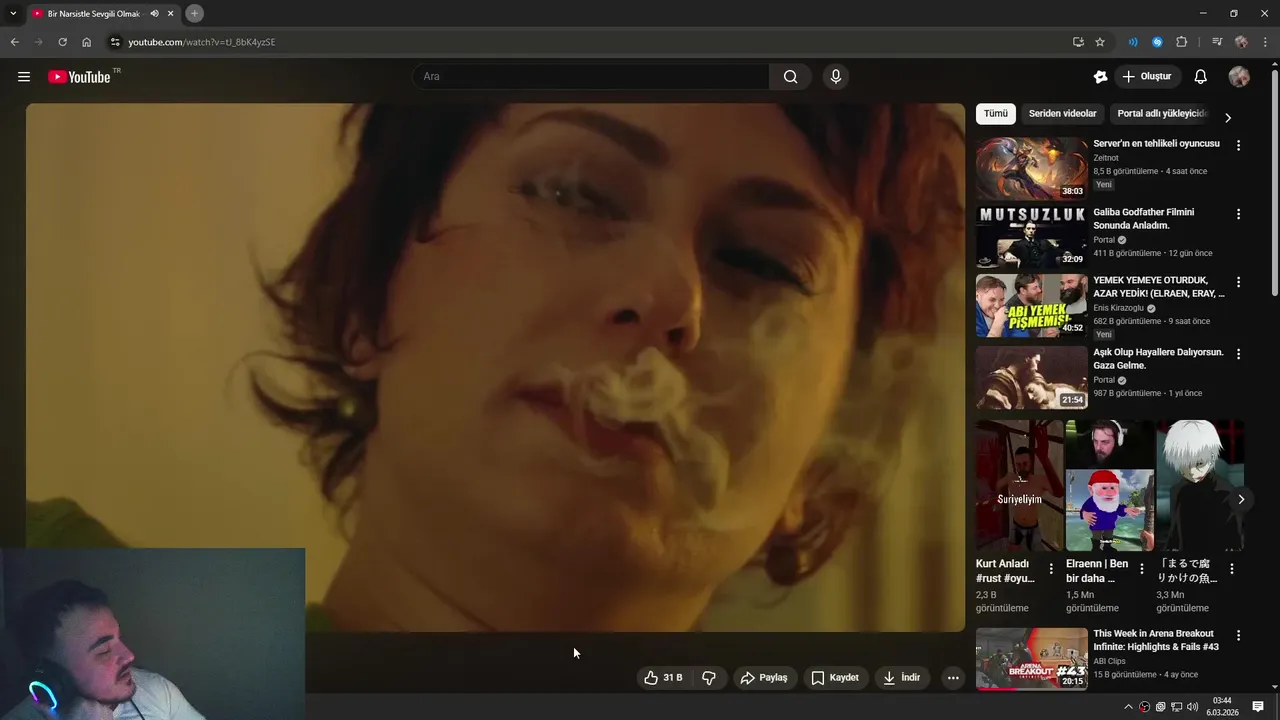Open the Chrome profile avatar

[1241, 42]
